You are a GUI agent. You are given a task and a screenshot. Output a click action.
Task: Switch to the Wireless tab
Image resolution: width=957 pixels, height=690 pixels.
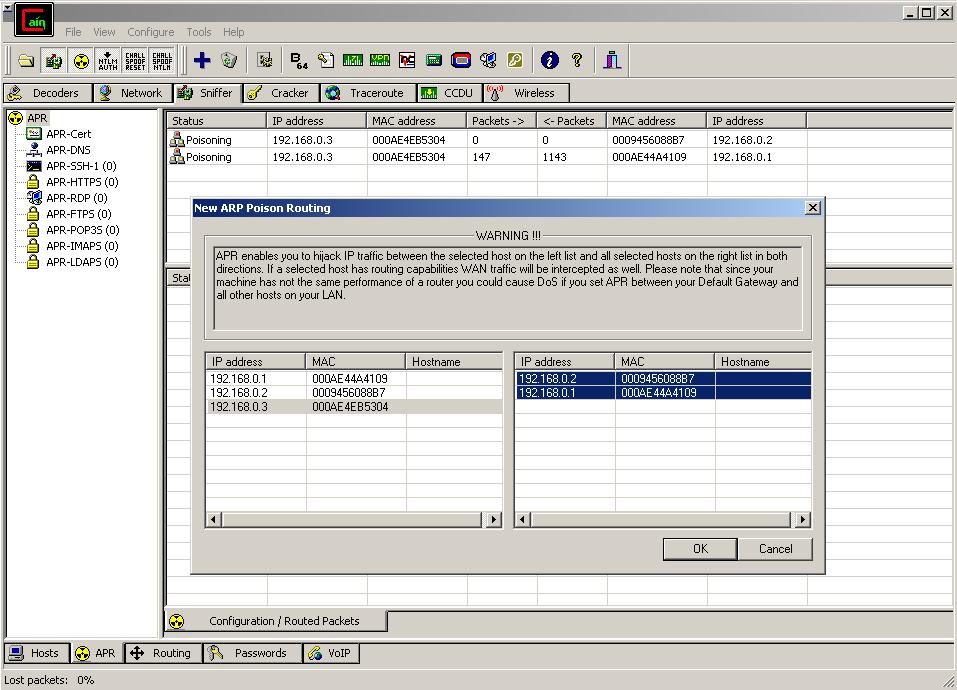[x=526, y=93]
